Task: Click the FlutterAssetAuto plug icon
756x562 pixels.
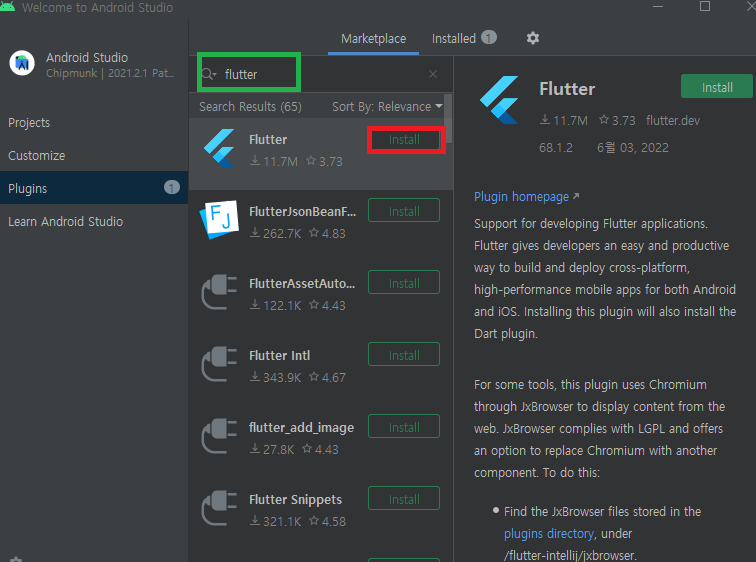Action: point(219,292)
